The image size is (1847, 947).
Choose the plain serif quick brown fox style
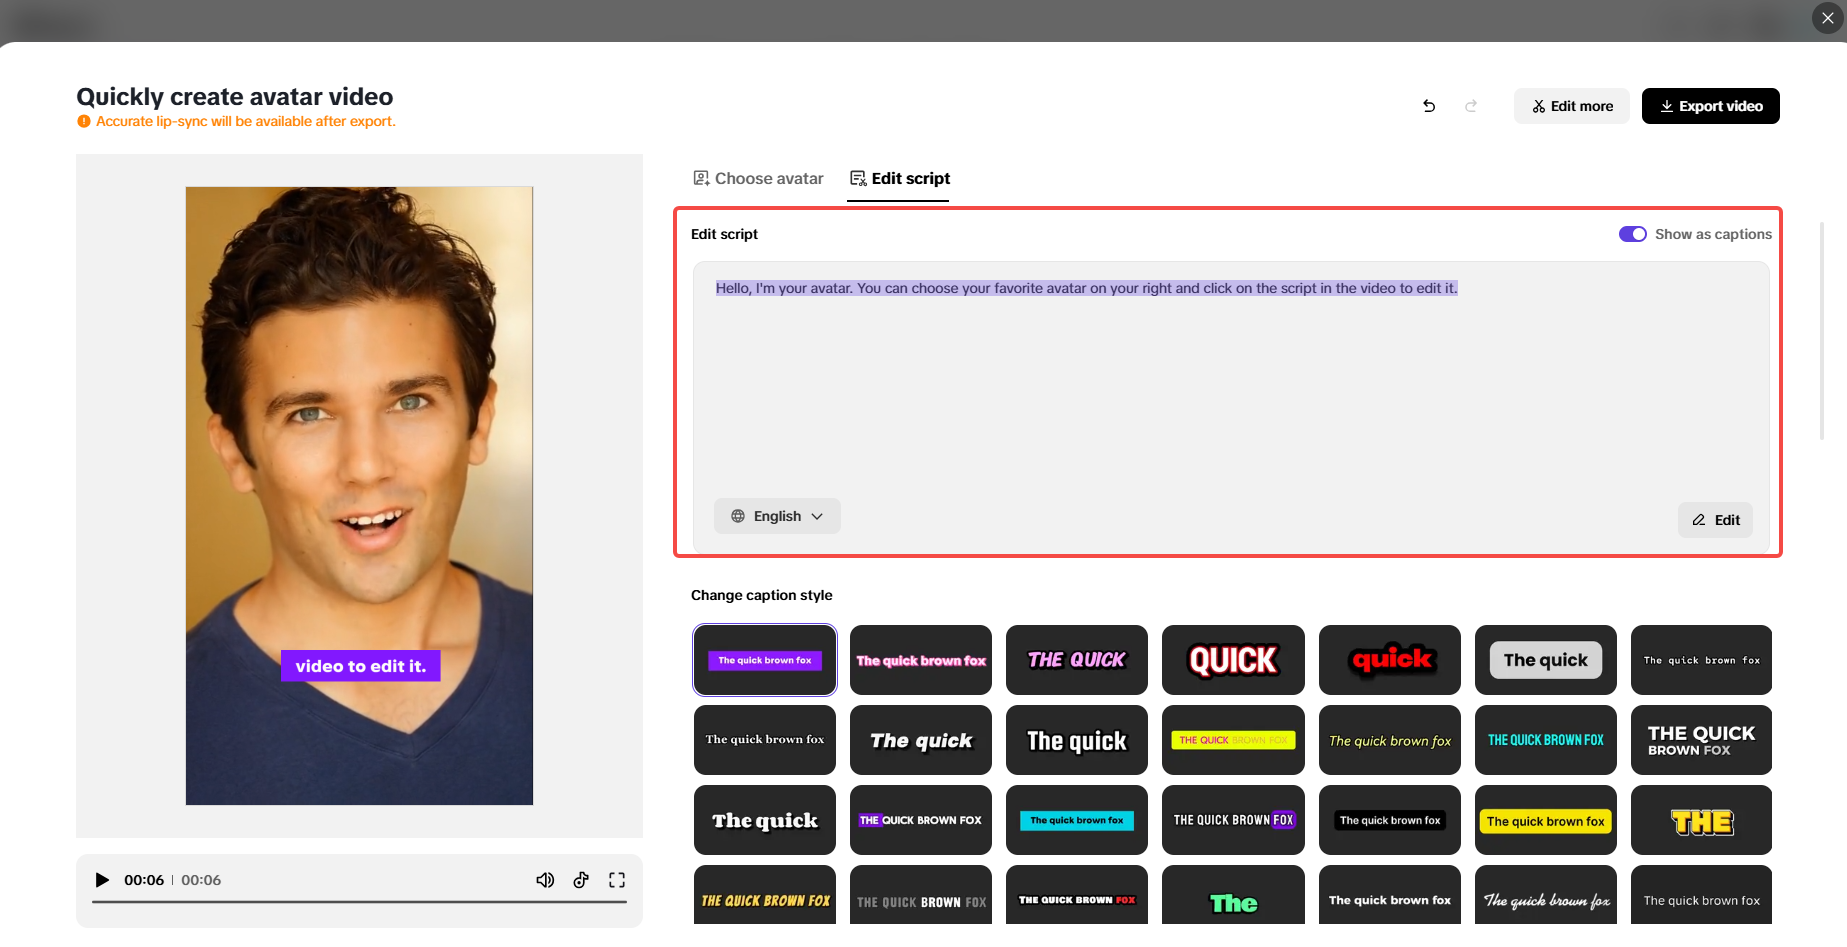(765, 740)
